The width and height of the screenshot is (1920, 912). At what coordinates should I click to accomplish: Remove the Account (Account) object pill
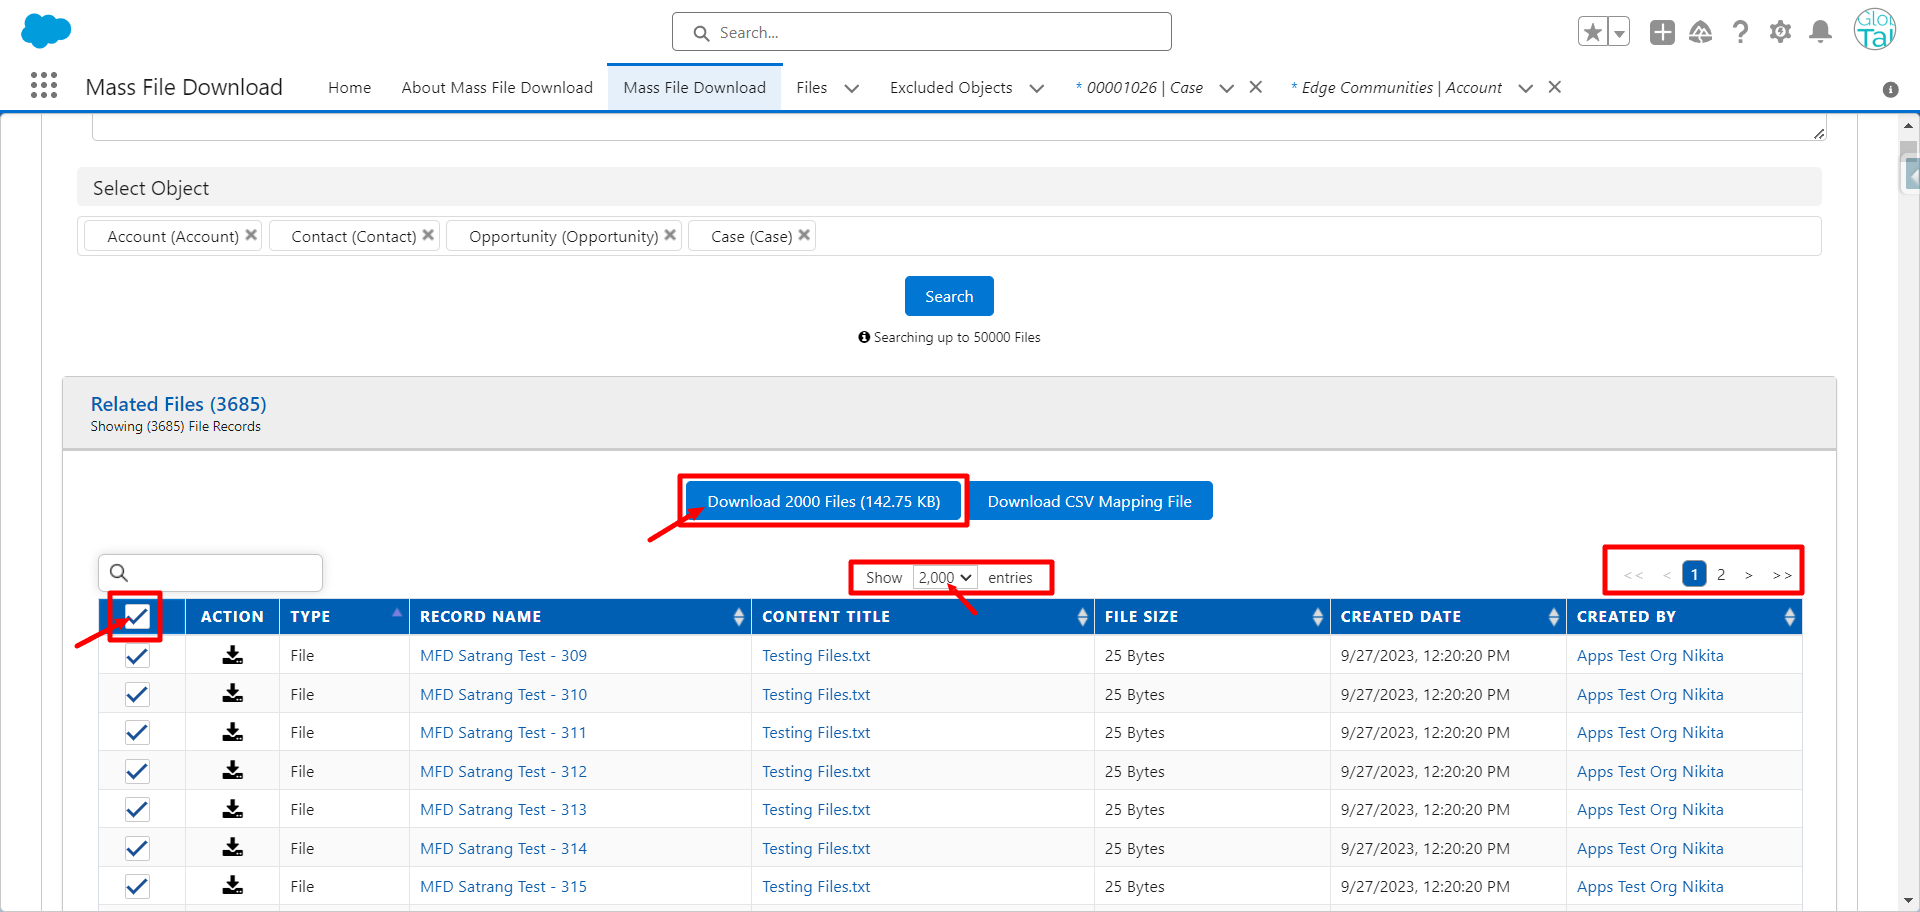(x=251, y=235)
